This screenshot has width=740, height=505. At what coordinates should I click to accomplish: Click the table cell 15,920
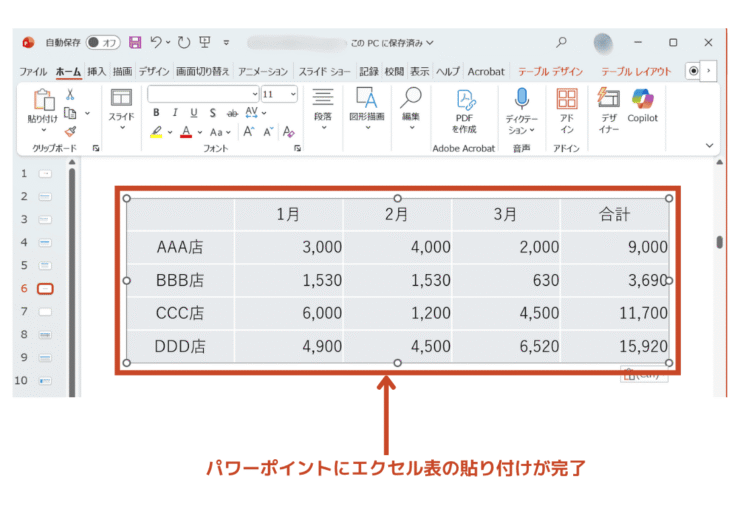[x=614, y=346]
